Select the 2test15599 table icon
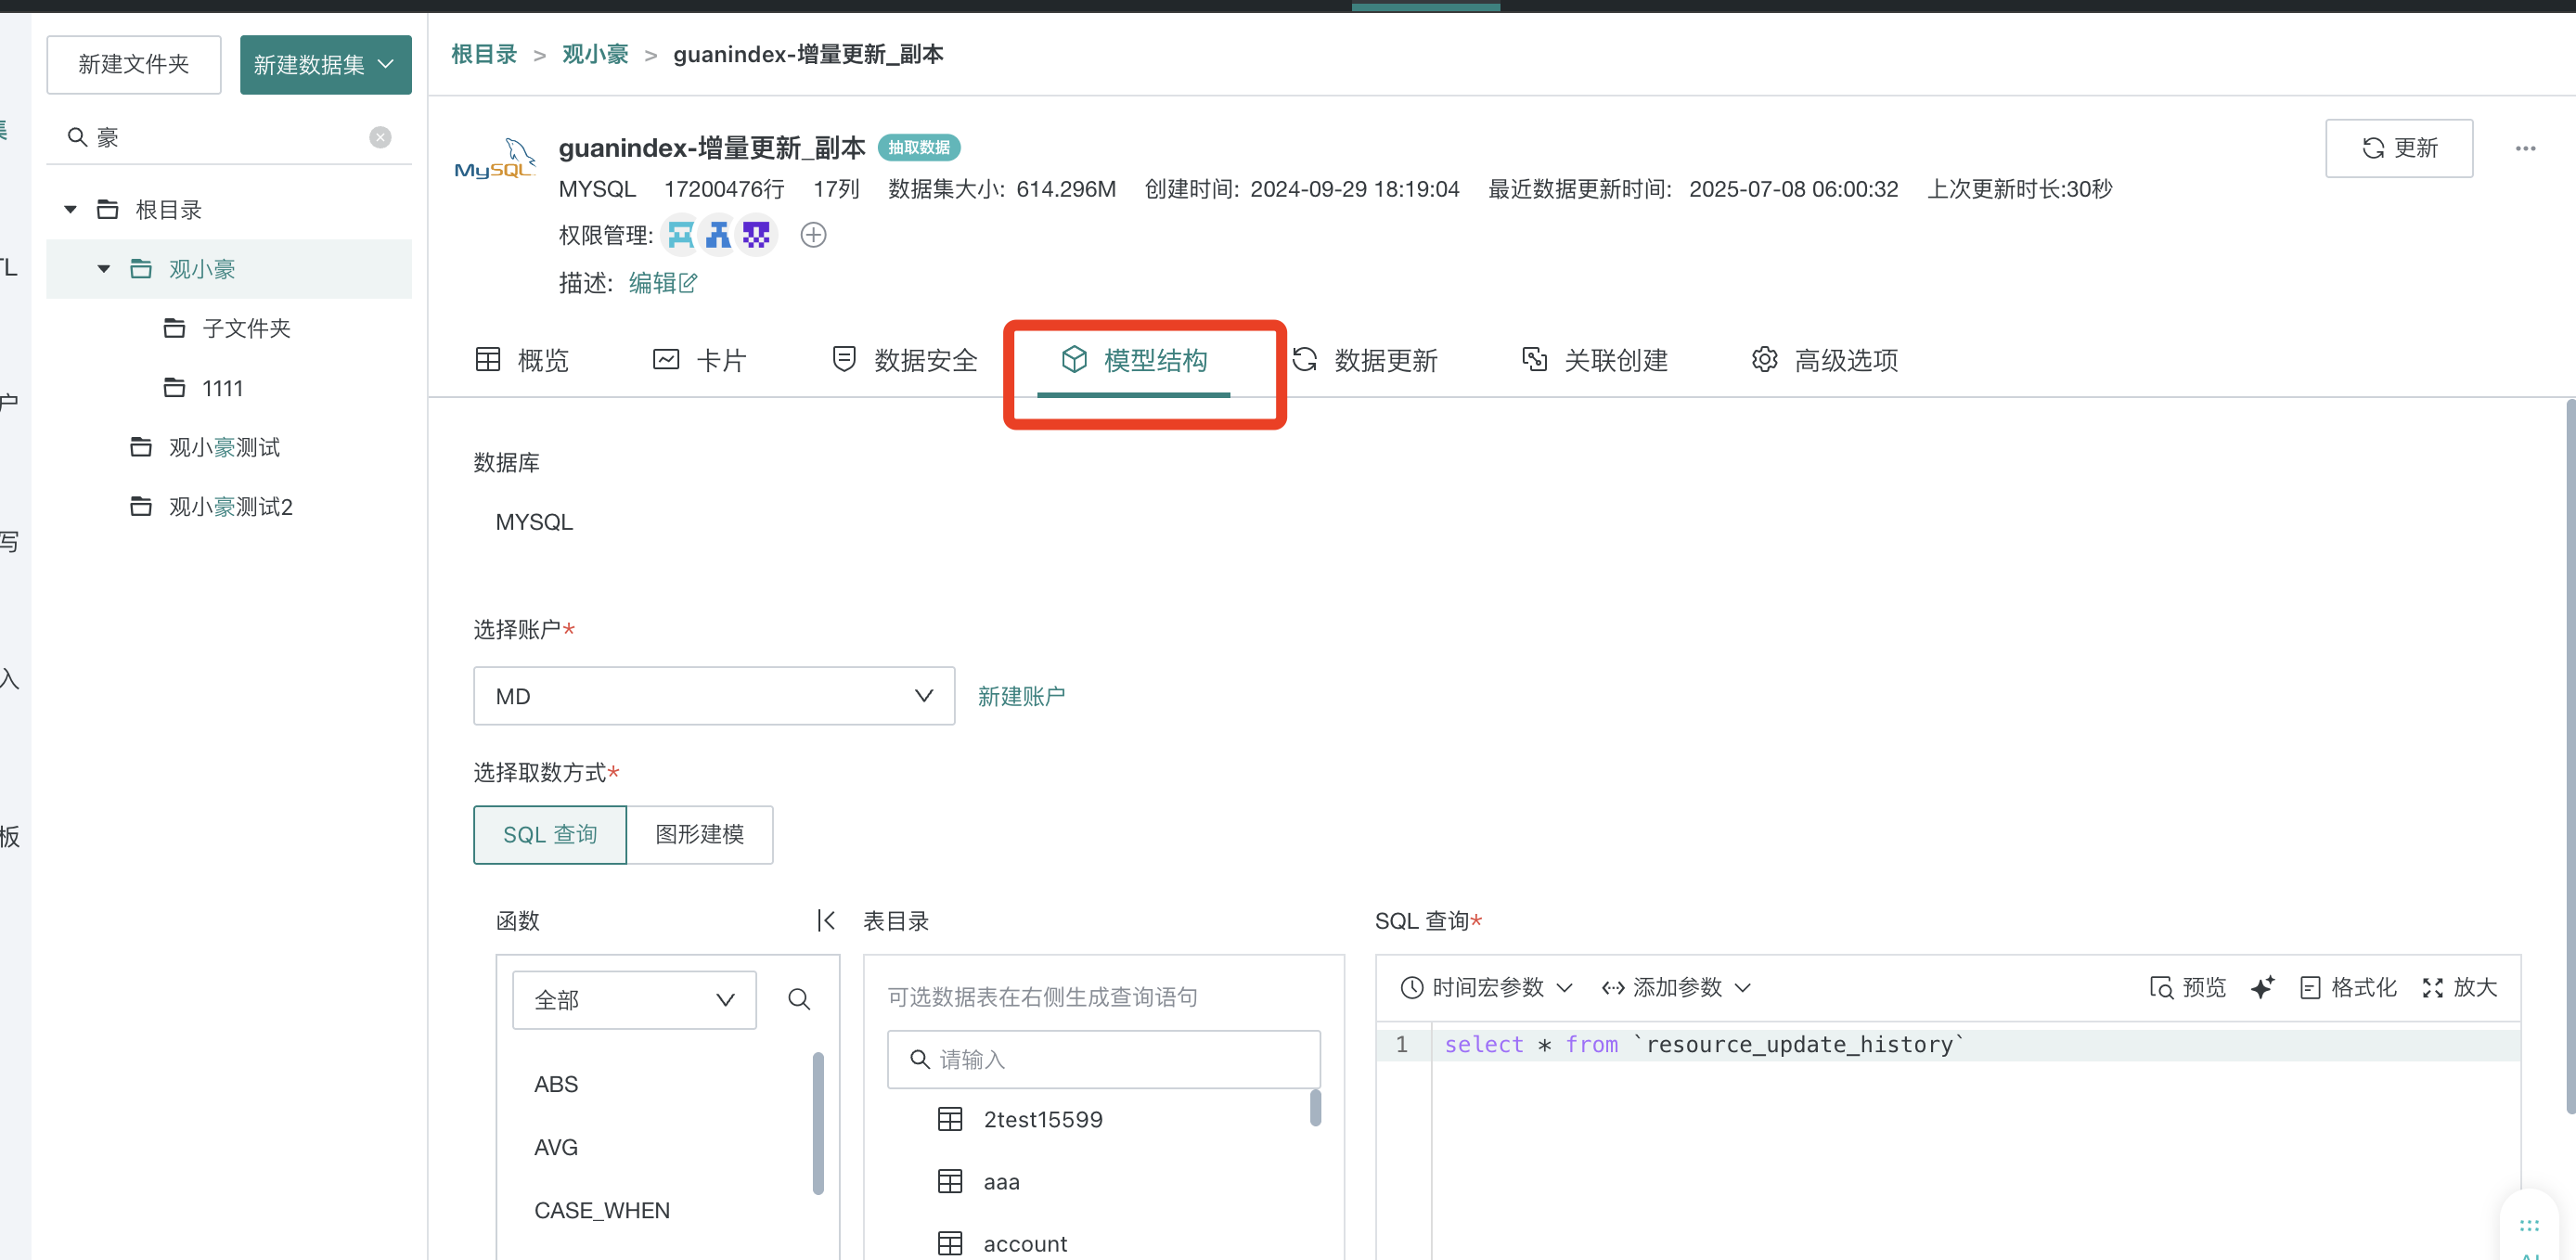Viewport: 2576px width, 1260px height. pos(949,1119)
